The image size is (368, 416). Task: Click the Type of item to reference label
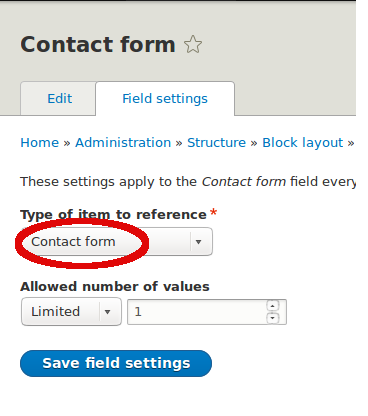[x=113, y=215]
